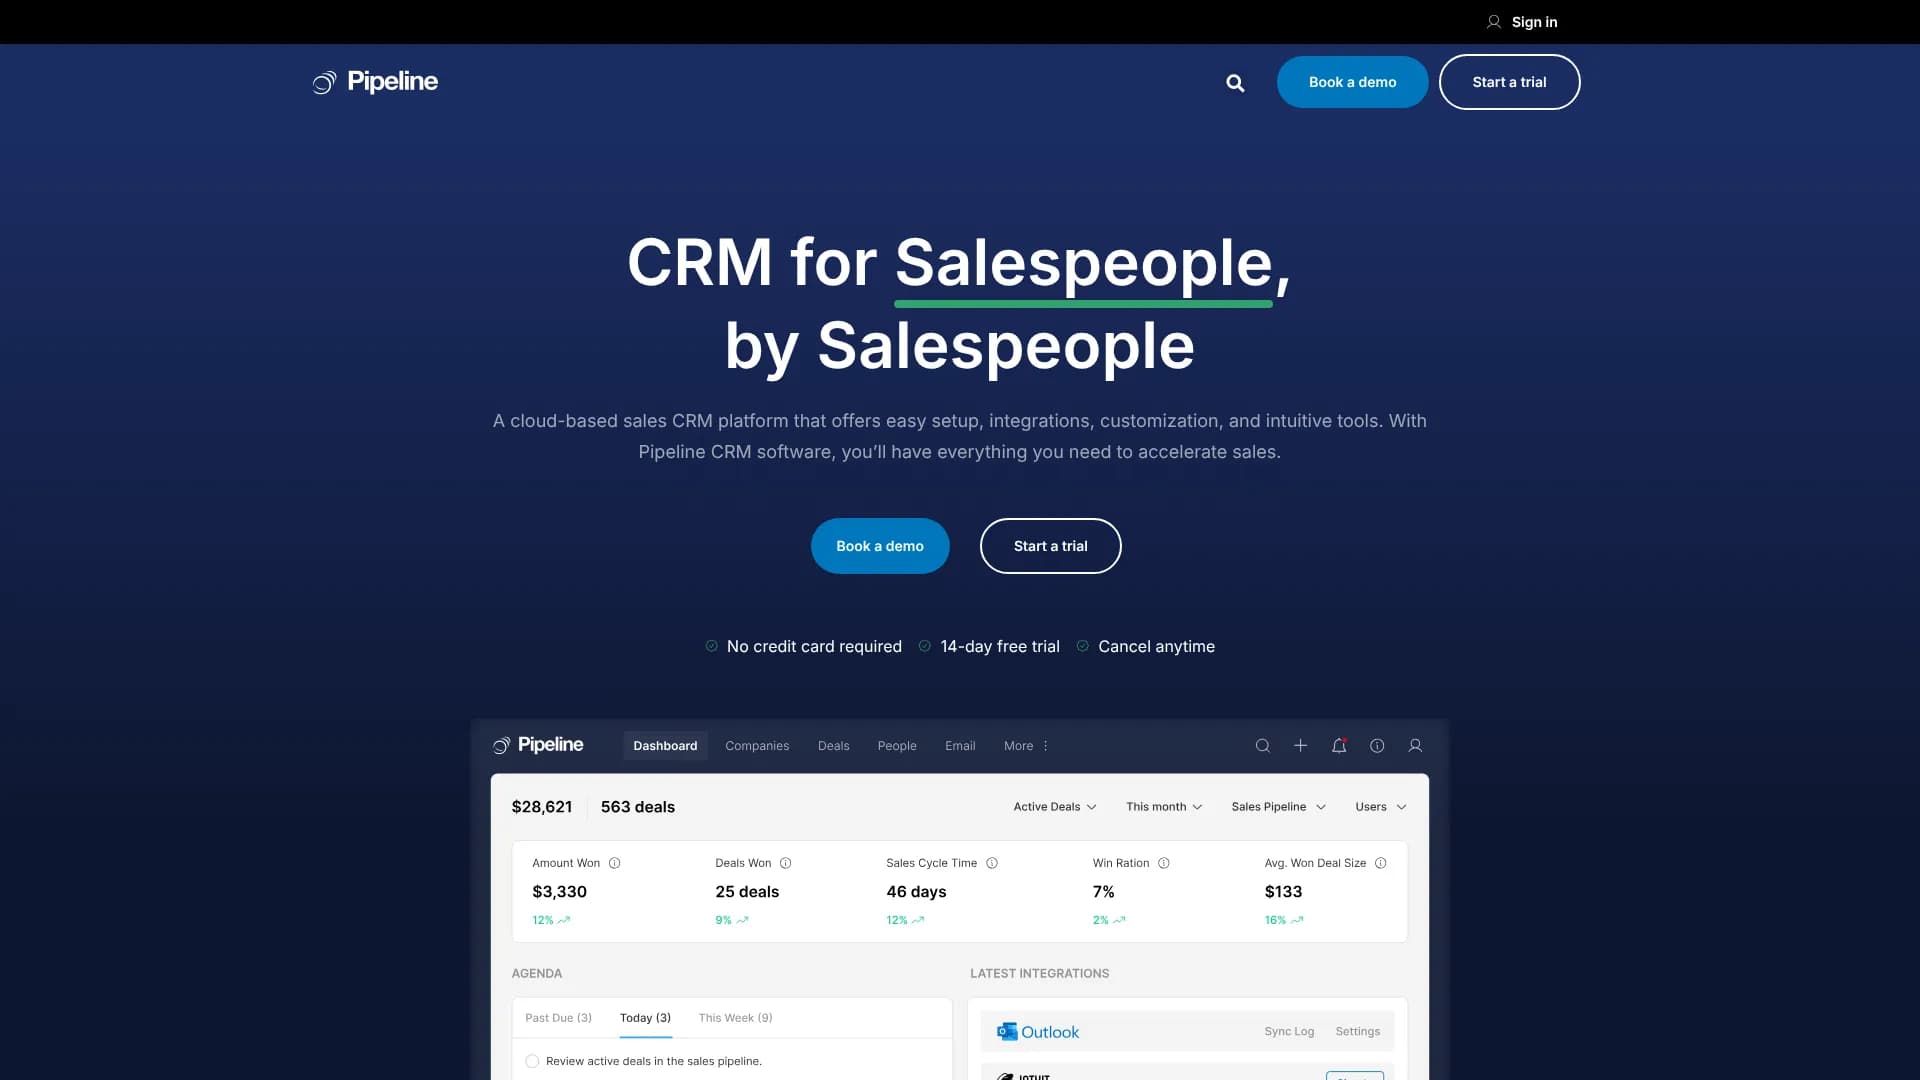Screen dimensions: 1920x1080
Task: Click the plus icon to create a new record
Action: click(x=1300, y=745)
